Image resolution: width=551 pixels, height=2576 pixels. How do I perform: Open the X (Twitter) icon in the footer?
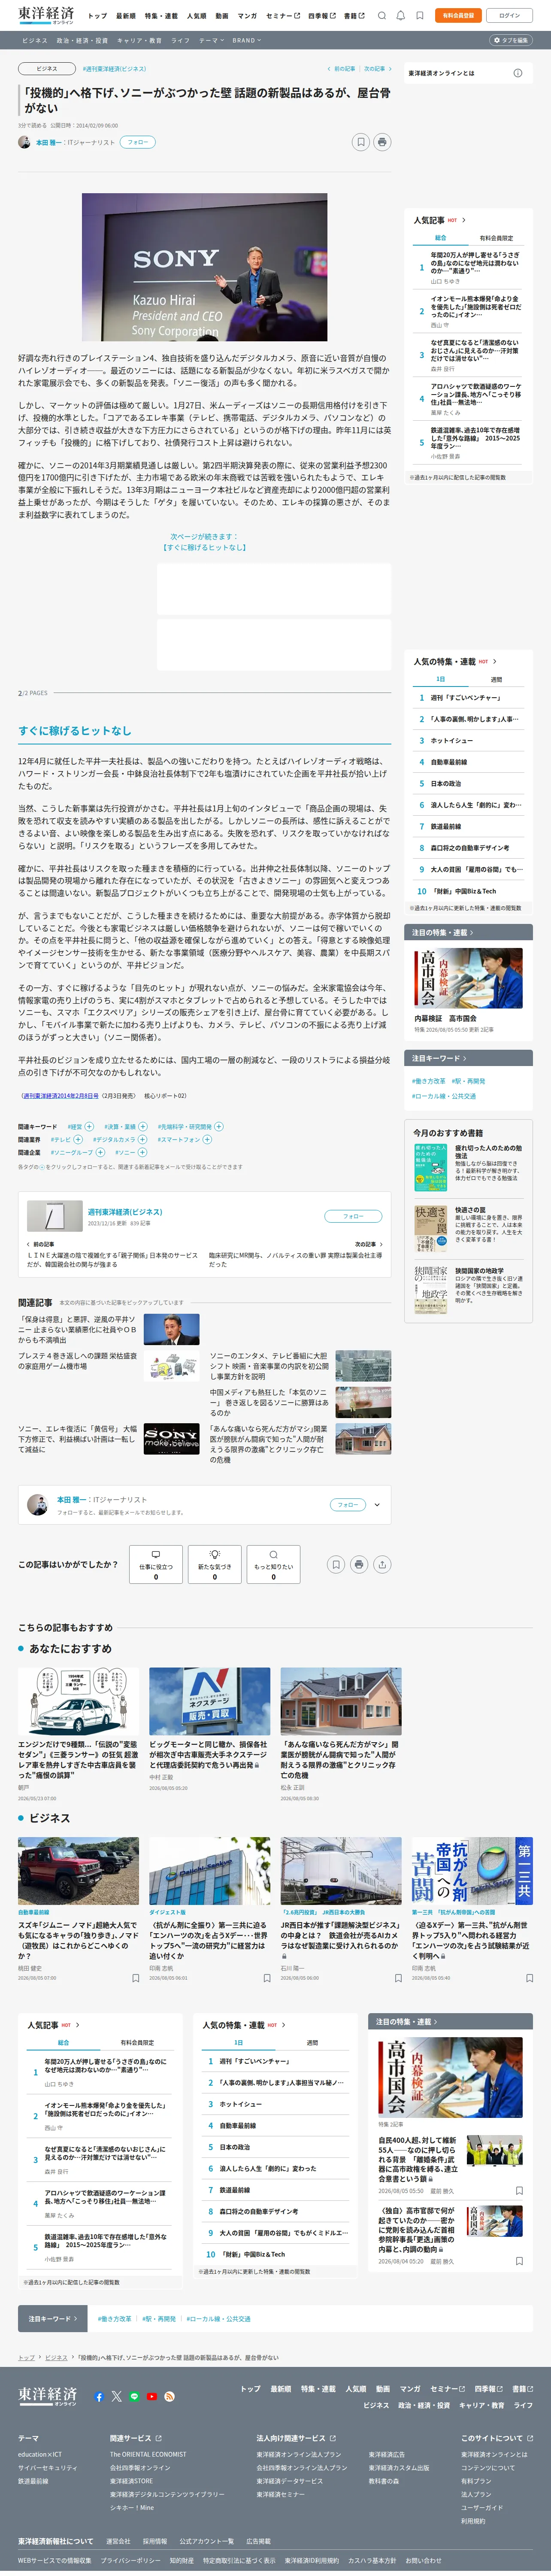[x=117, y=2396]
